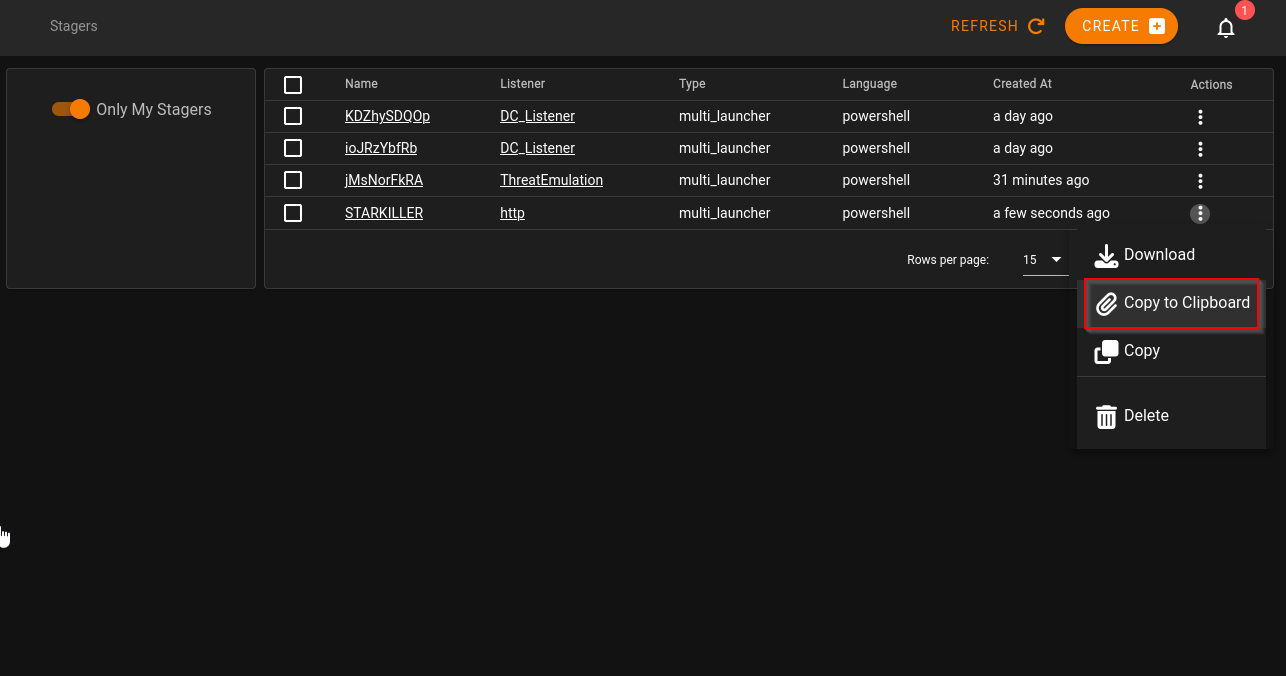Click the STARKILLER row three-dot actions icon
1286x676 pixels.
(x=1200, y=213)
